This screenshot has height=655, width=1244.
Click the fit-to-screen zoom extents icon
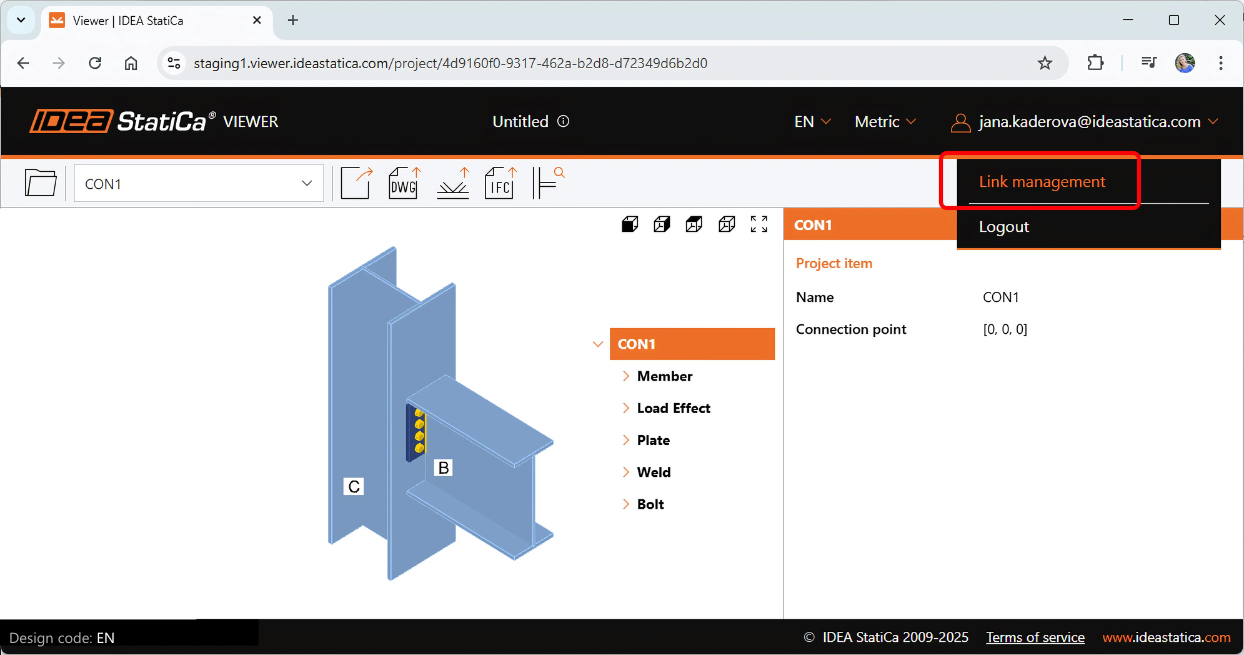tap(759, 224)
